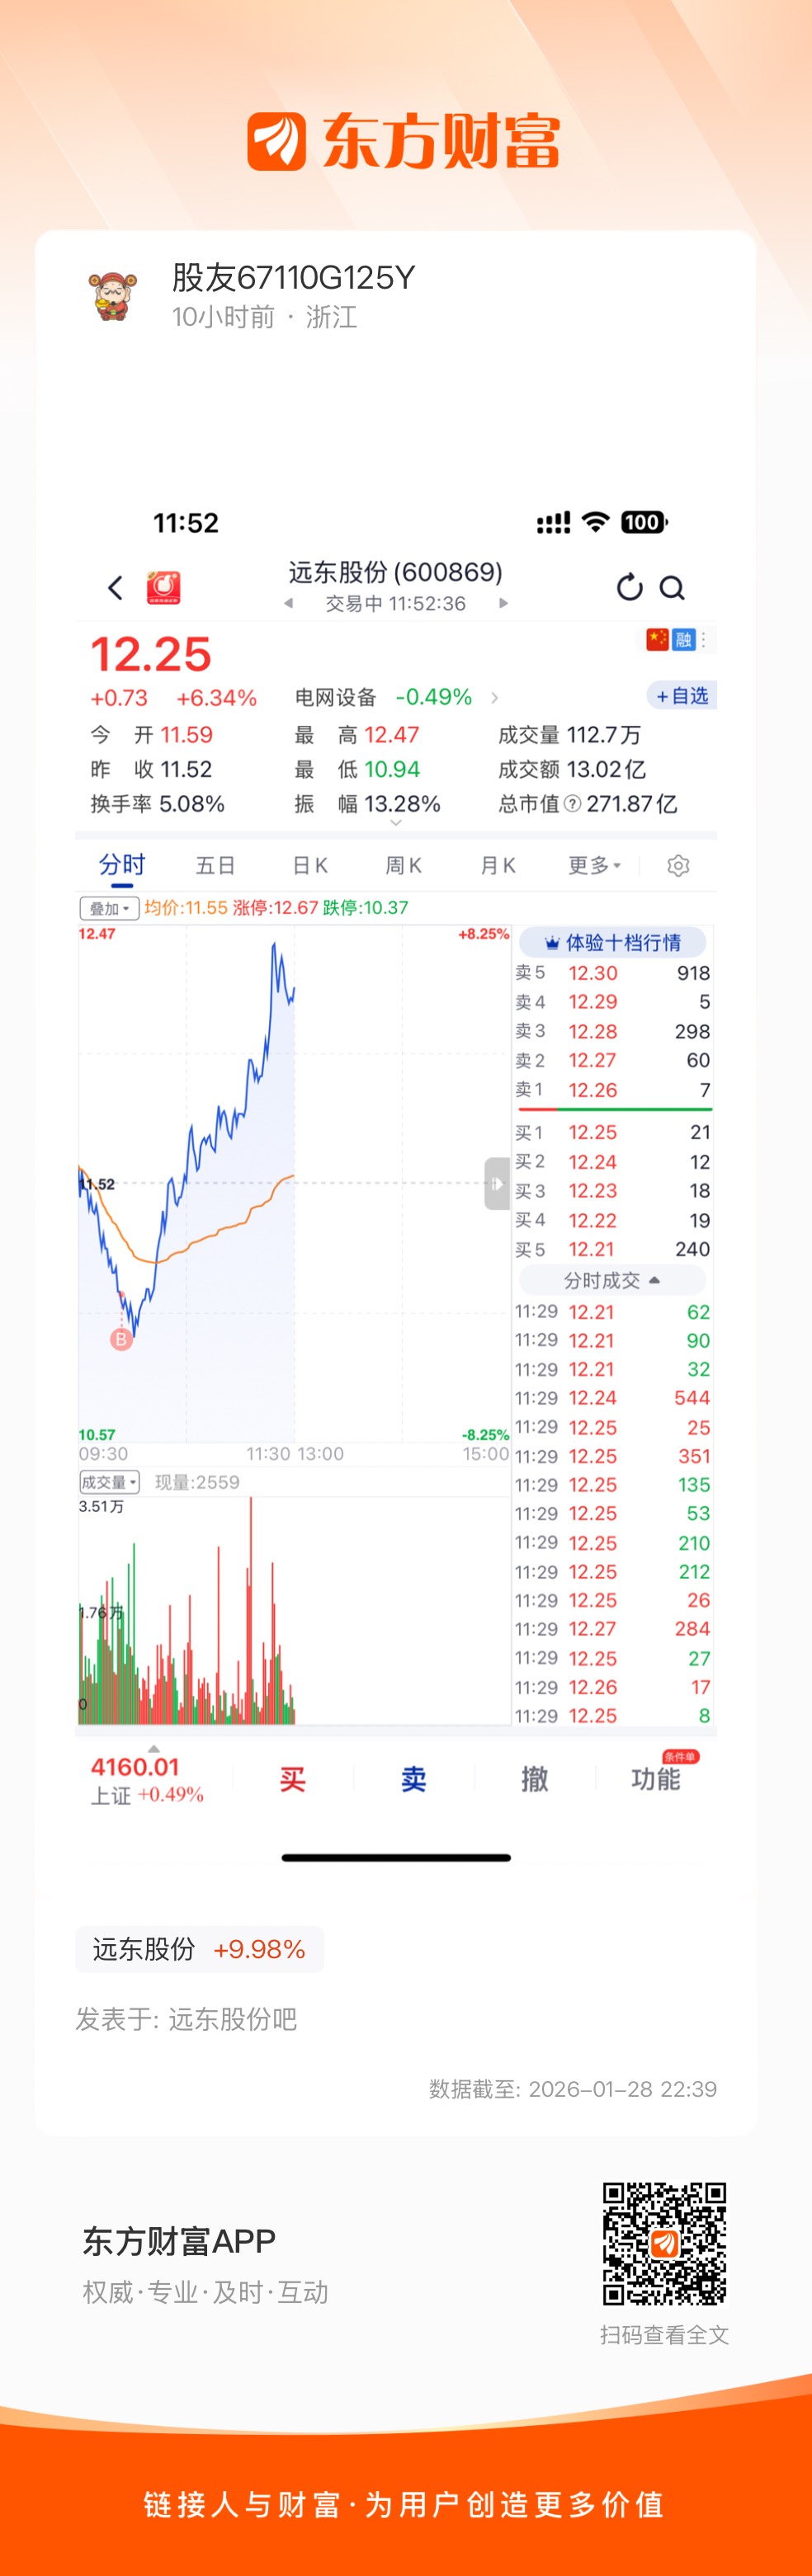The height and width of the screenshot is (2576, 812).
Task: Tap the 撤 cancel order button
Action: [x=535, y=1779]
